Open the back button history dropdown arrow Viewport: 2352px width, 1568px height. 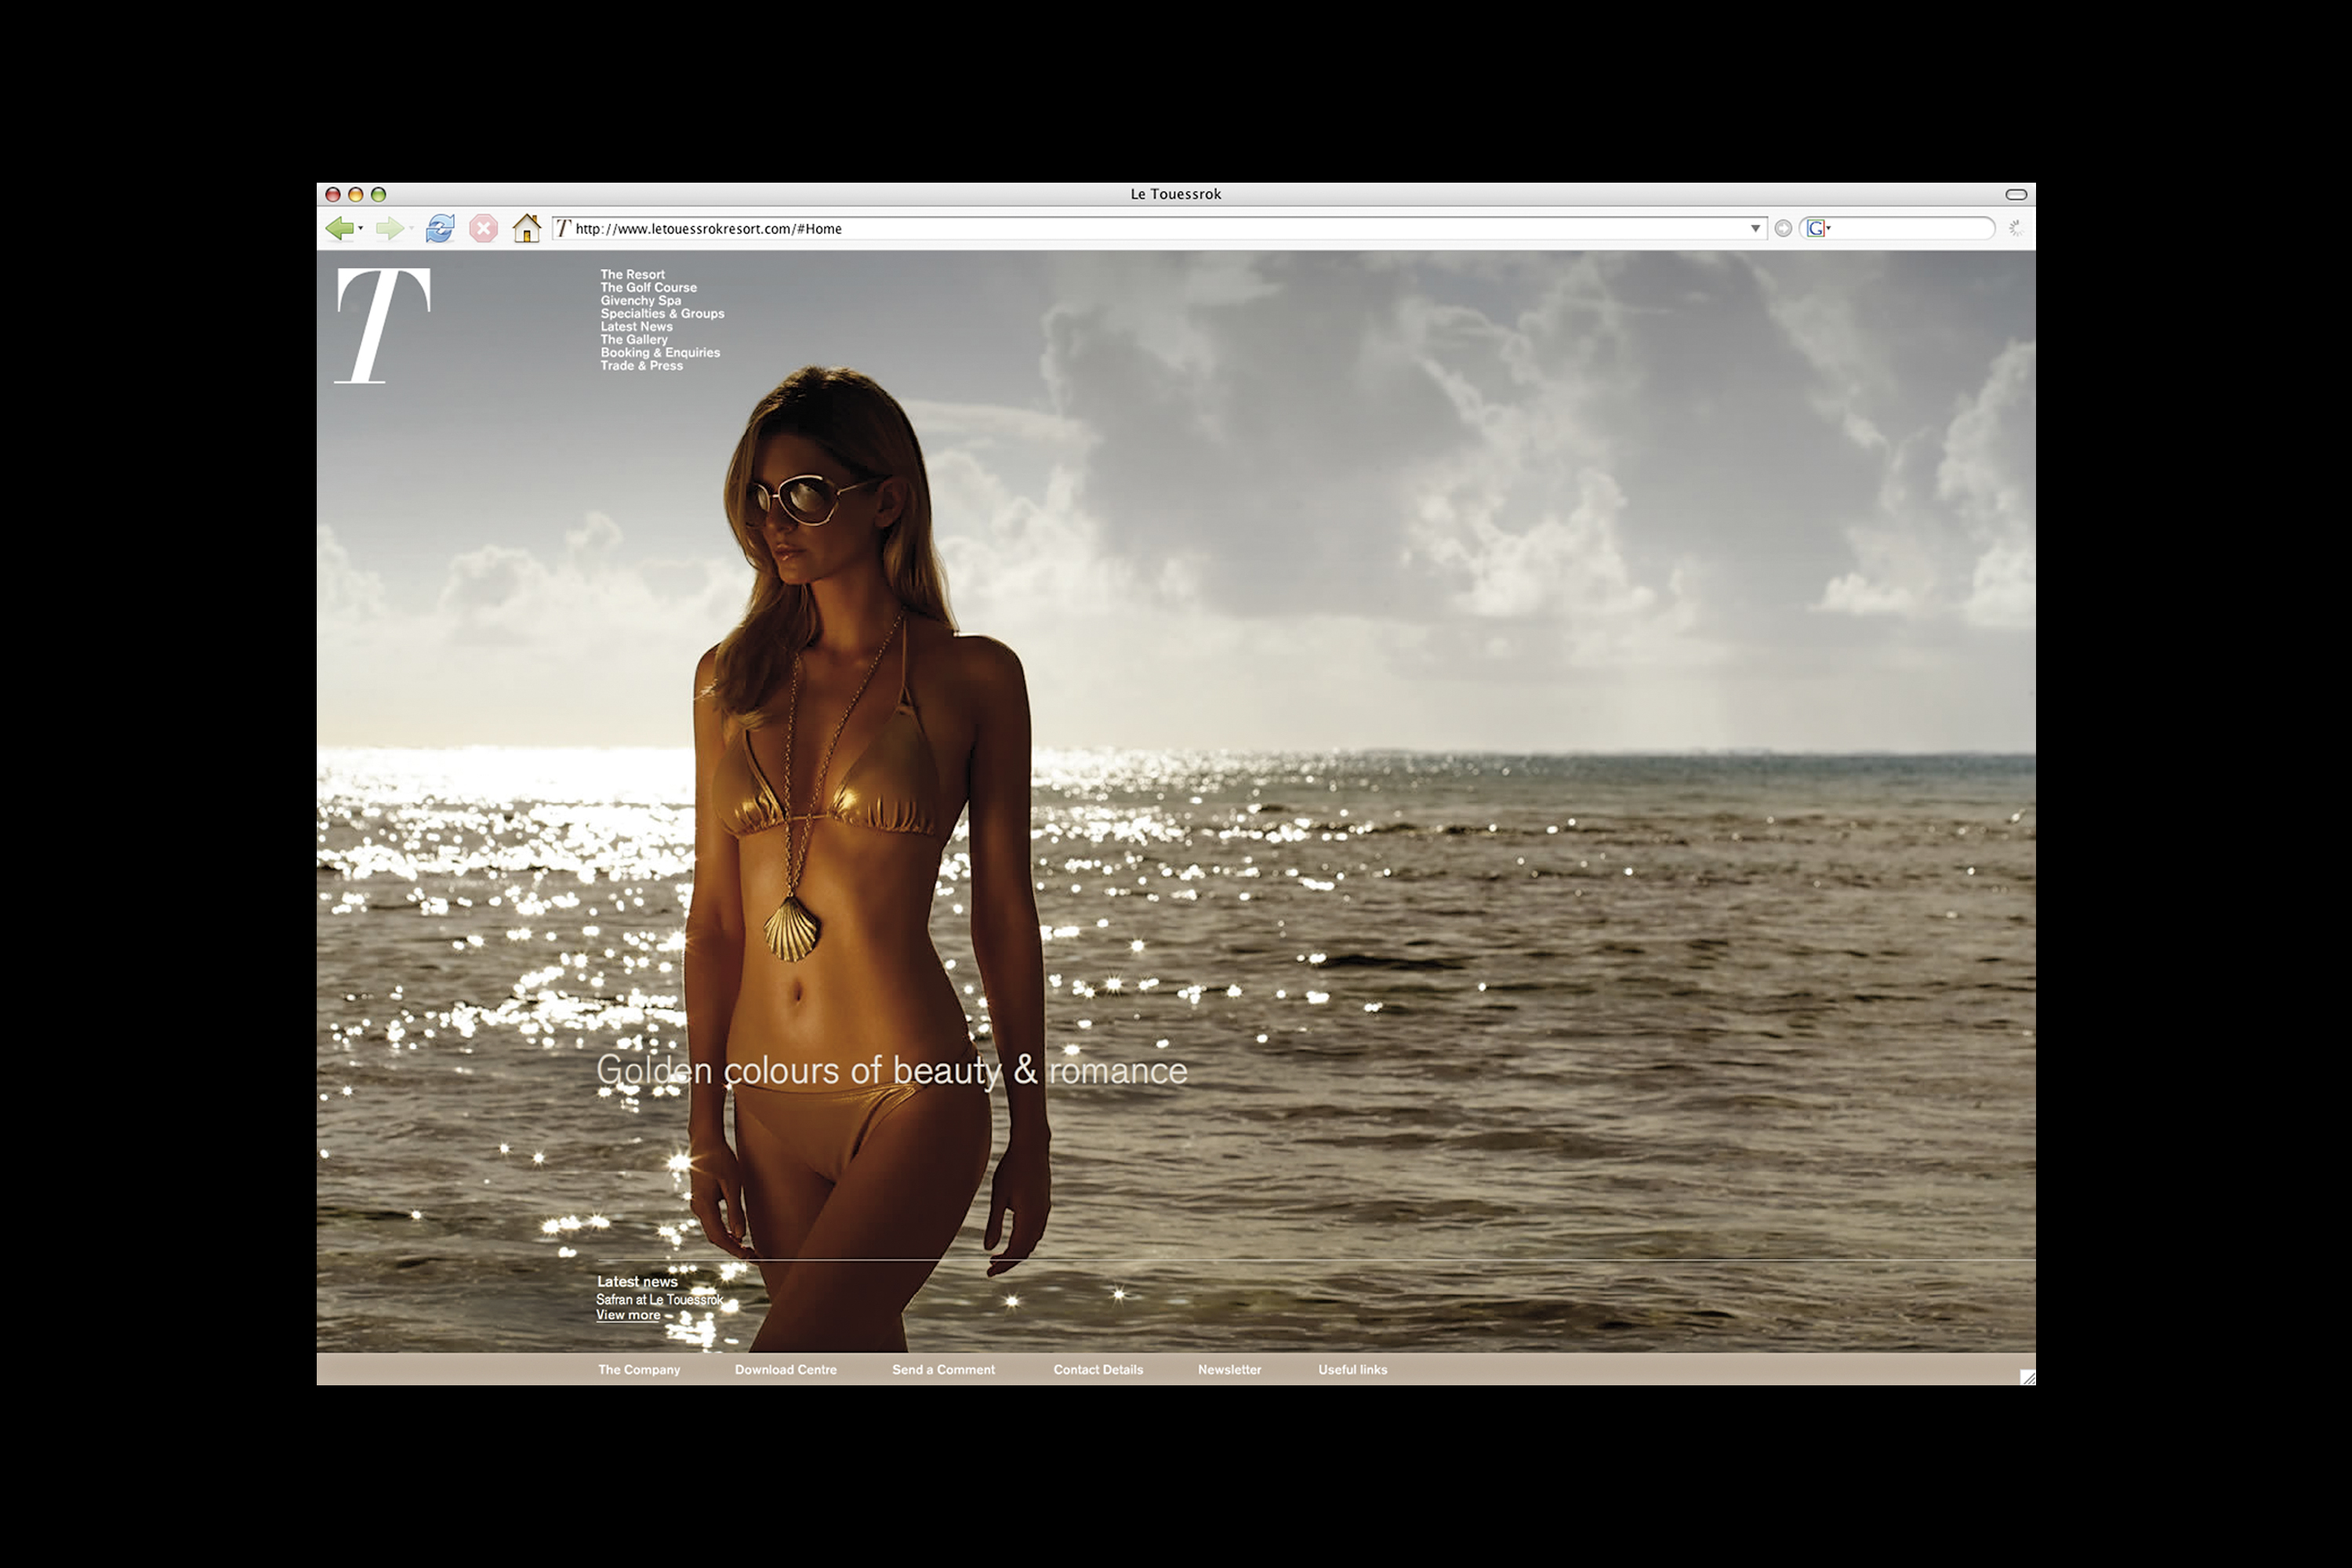361,229
